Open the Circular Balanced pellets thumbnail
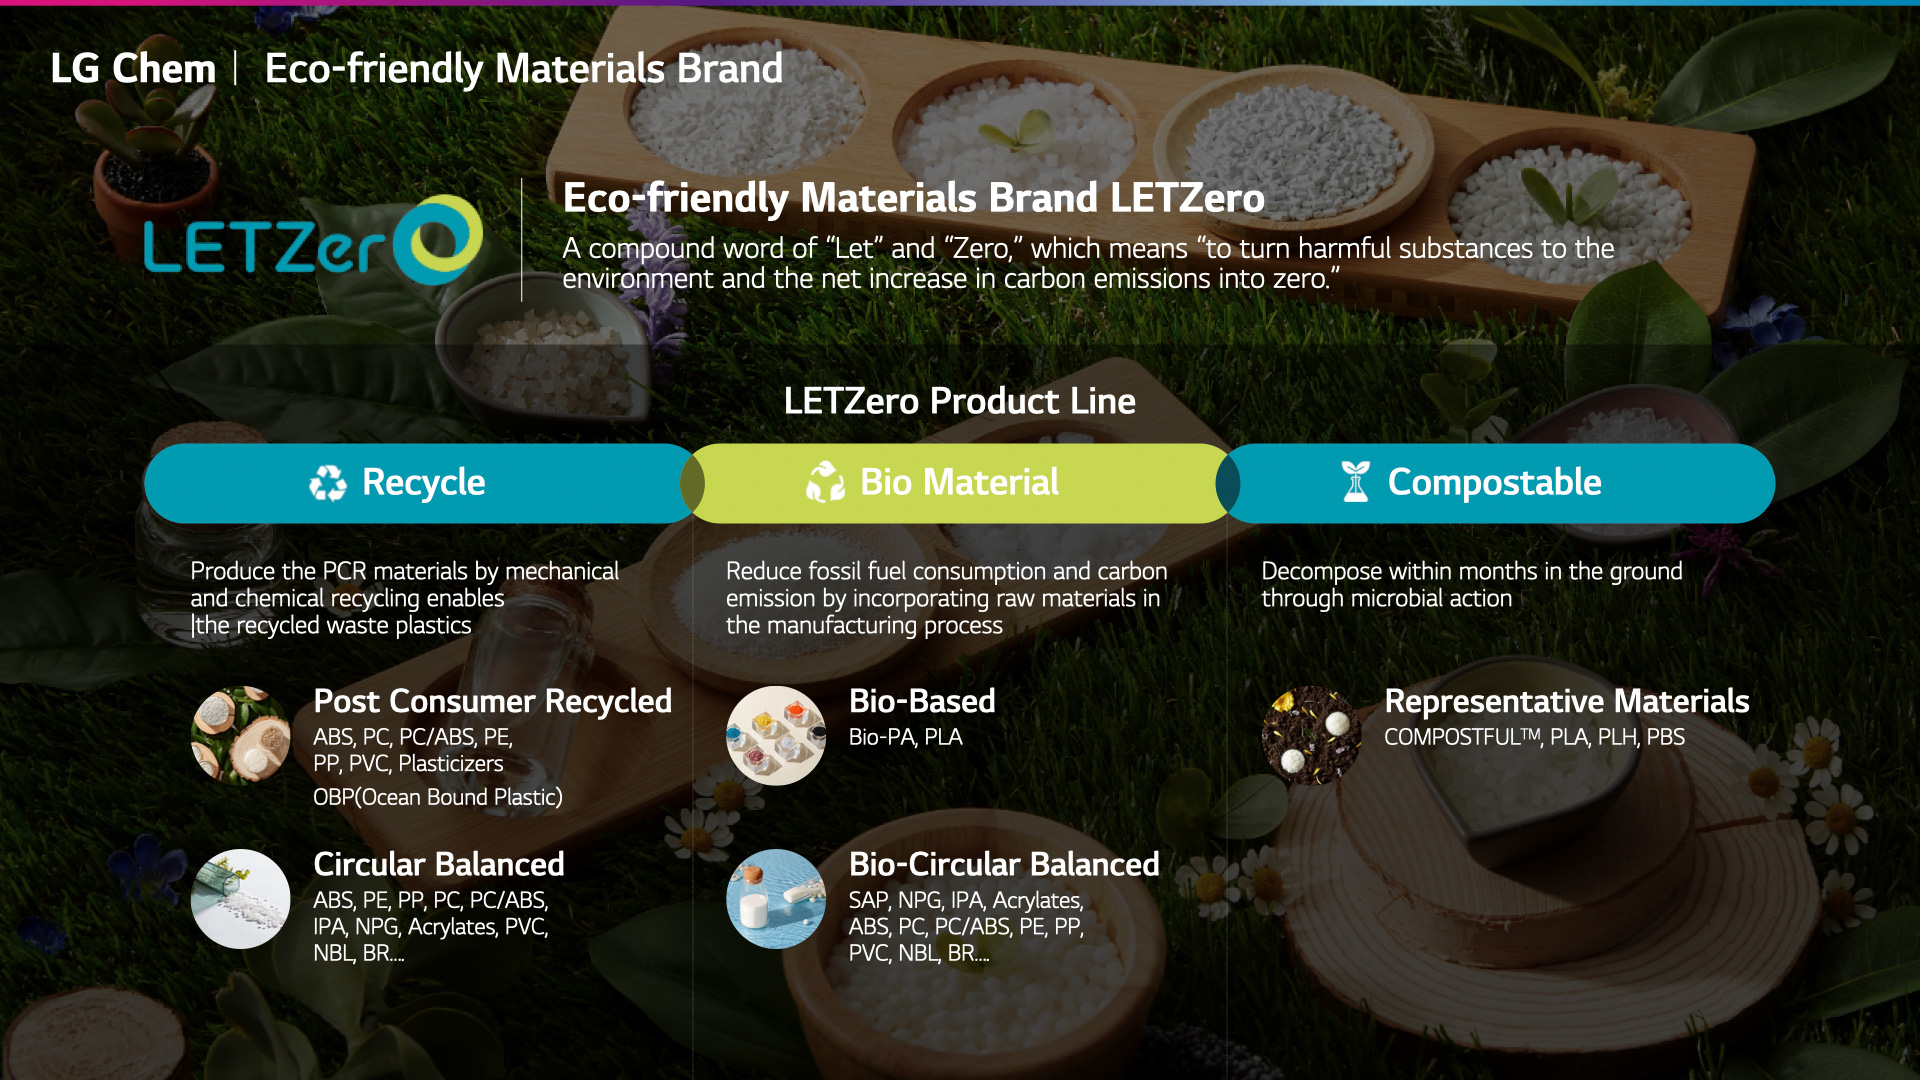This screenshot has height=1080, width=1920. (241, 899)
